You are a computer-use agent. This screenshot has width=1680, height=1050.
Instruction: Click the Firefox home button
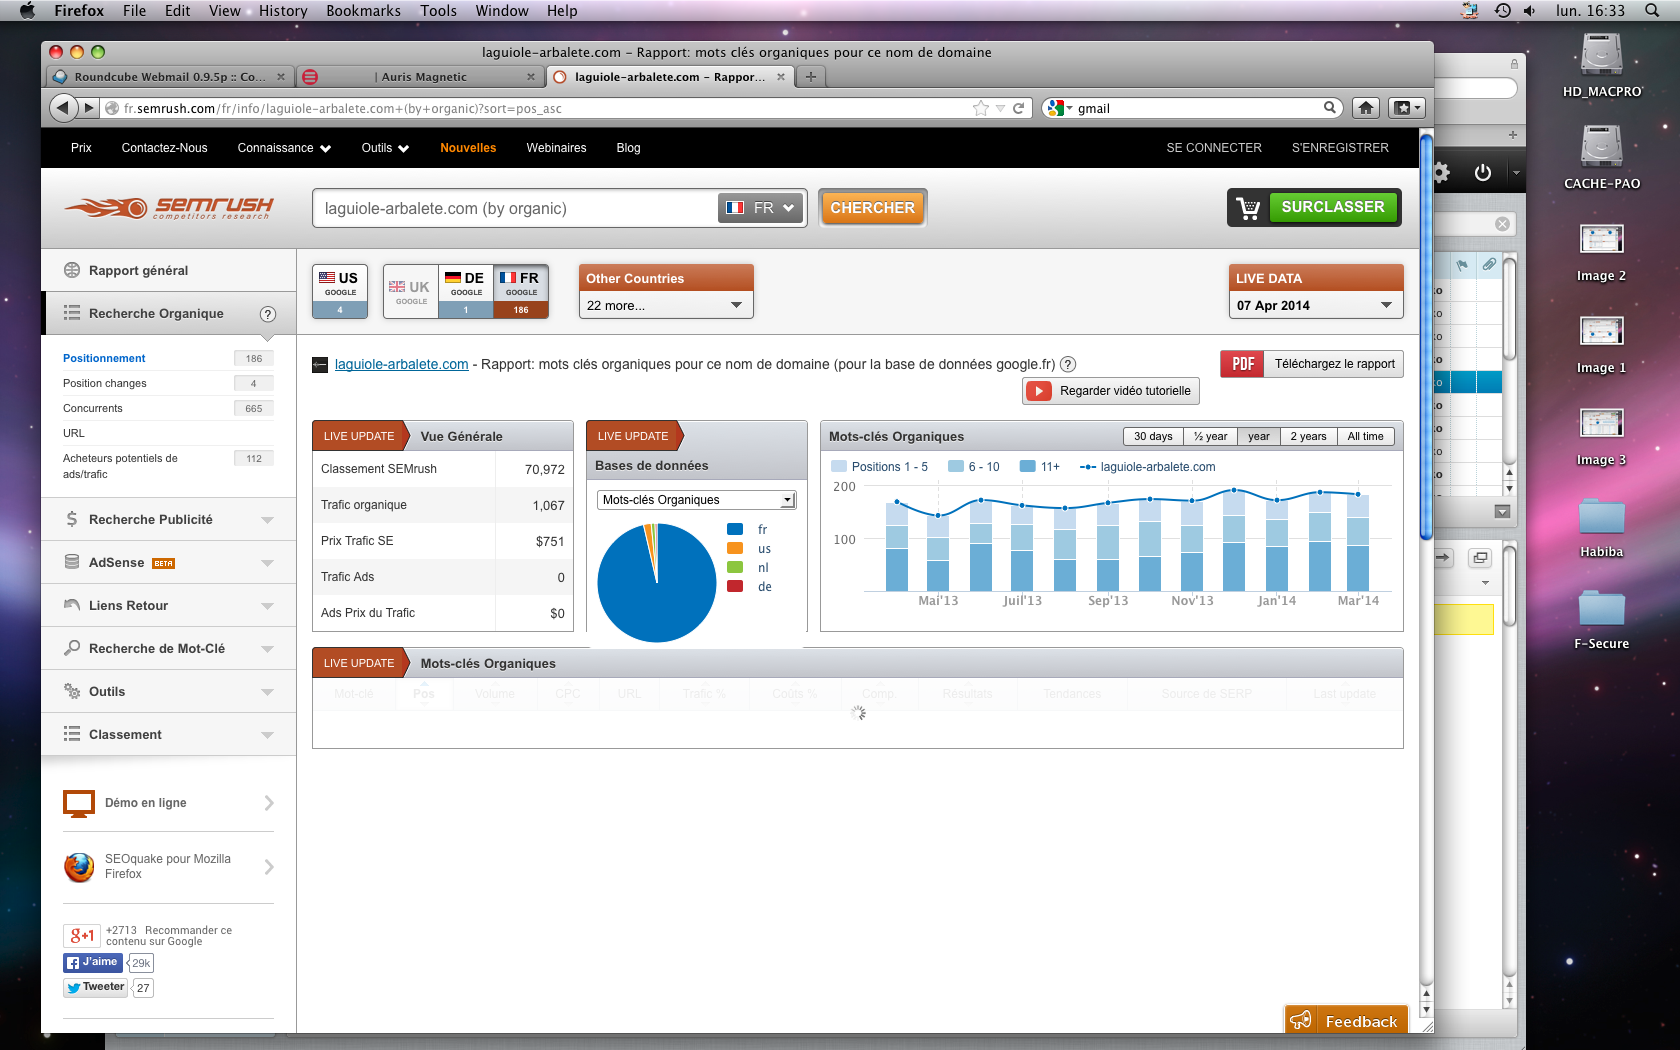click(x=1366, y=108)
